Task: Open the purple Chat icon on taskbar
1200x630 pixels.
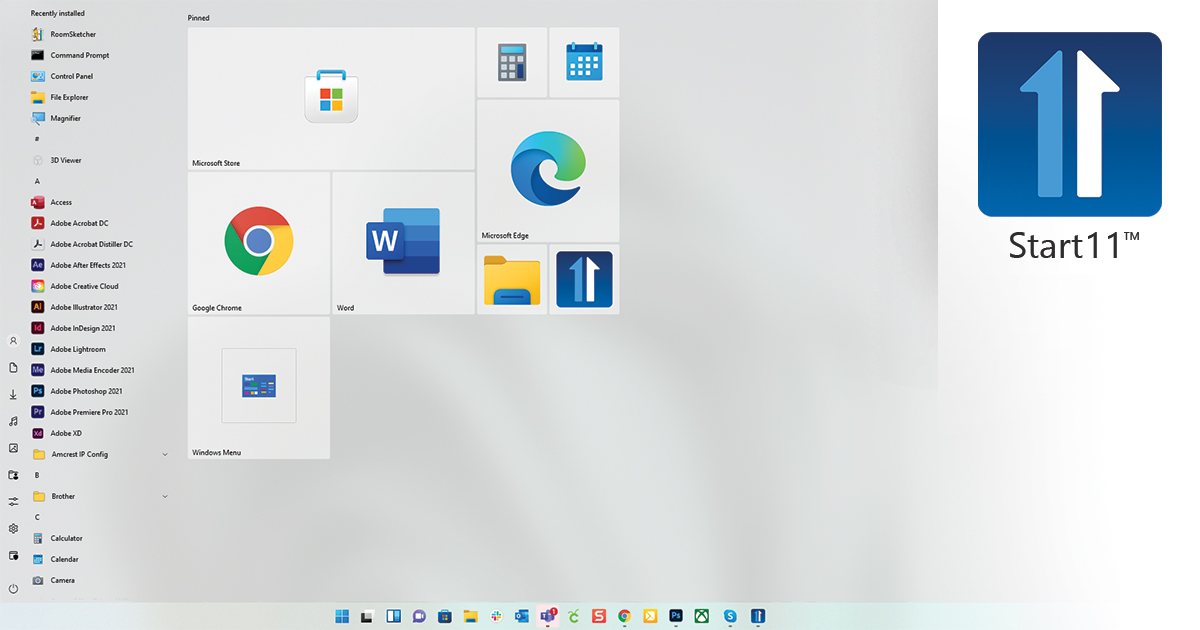Action: point(420,616)
